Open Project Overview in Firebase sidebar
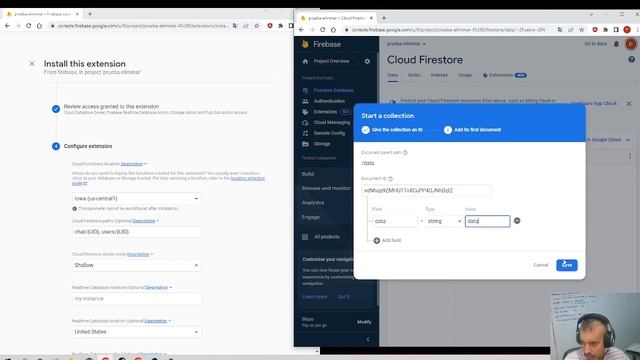This screenshot has height=360, width=640. click(331, 61)
